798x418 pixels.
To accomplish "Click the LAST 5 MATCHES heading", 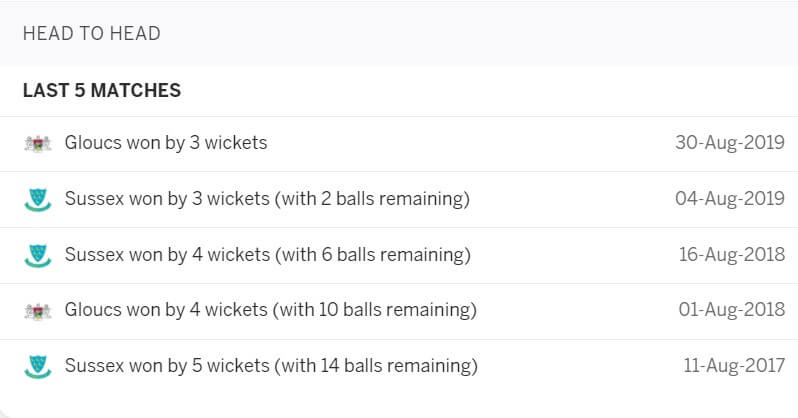I will click(x=102, y=91).
